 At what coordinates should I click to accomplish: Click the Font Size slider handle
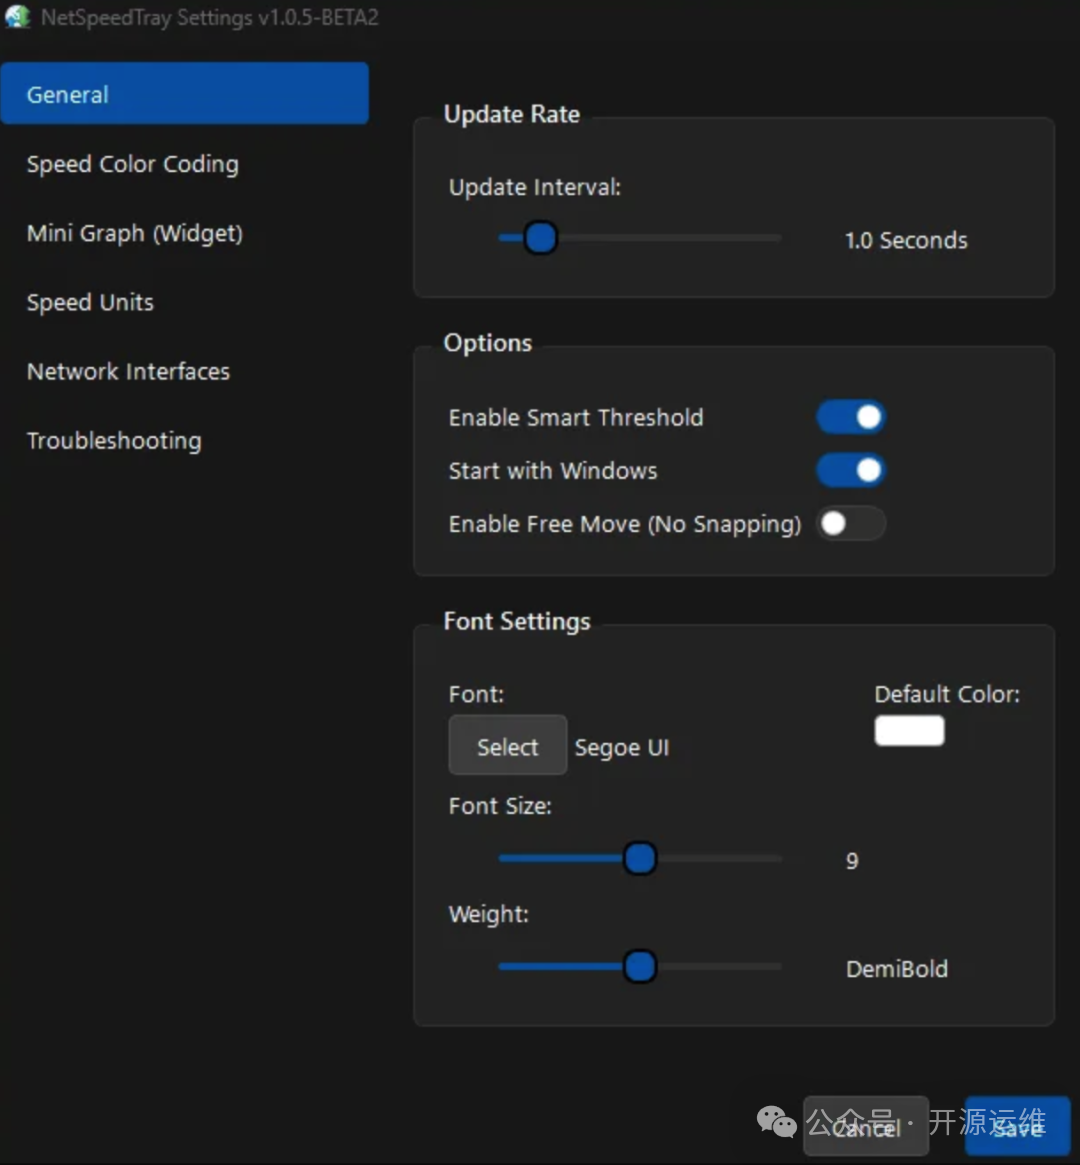click(x=640, y=858)
